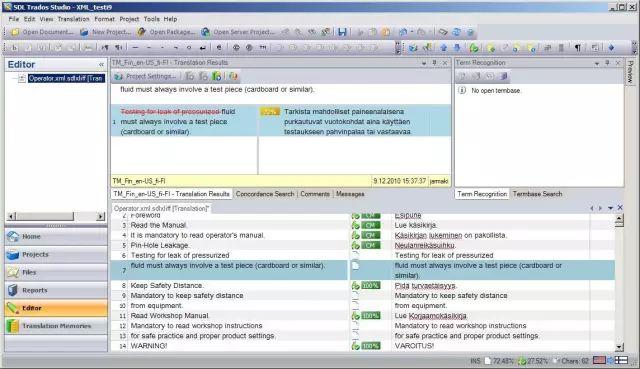Open the Translation menu
Image resolution: width=640 pixels, height=369 pixels.
coord(73,19)
